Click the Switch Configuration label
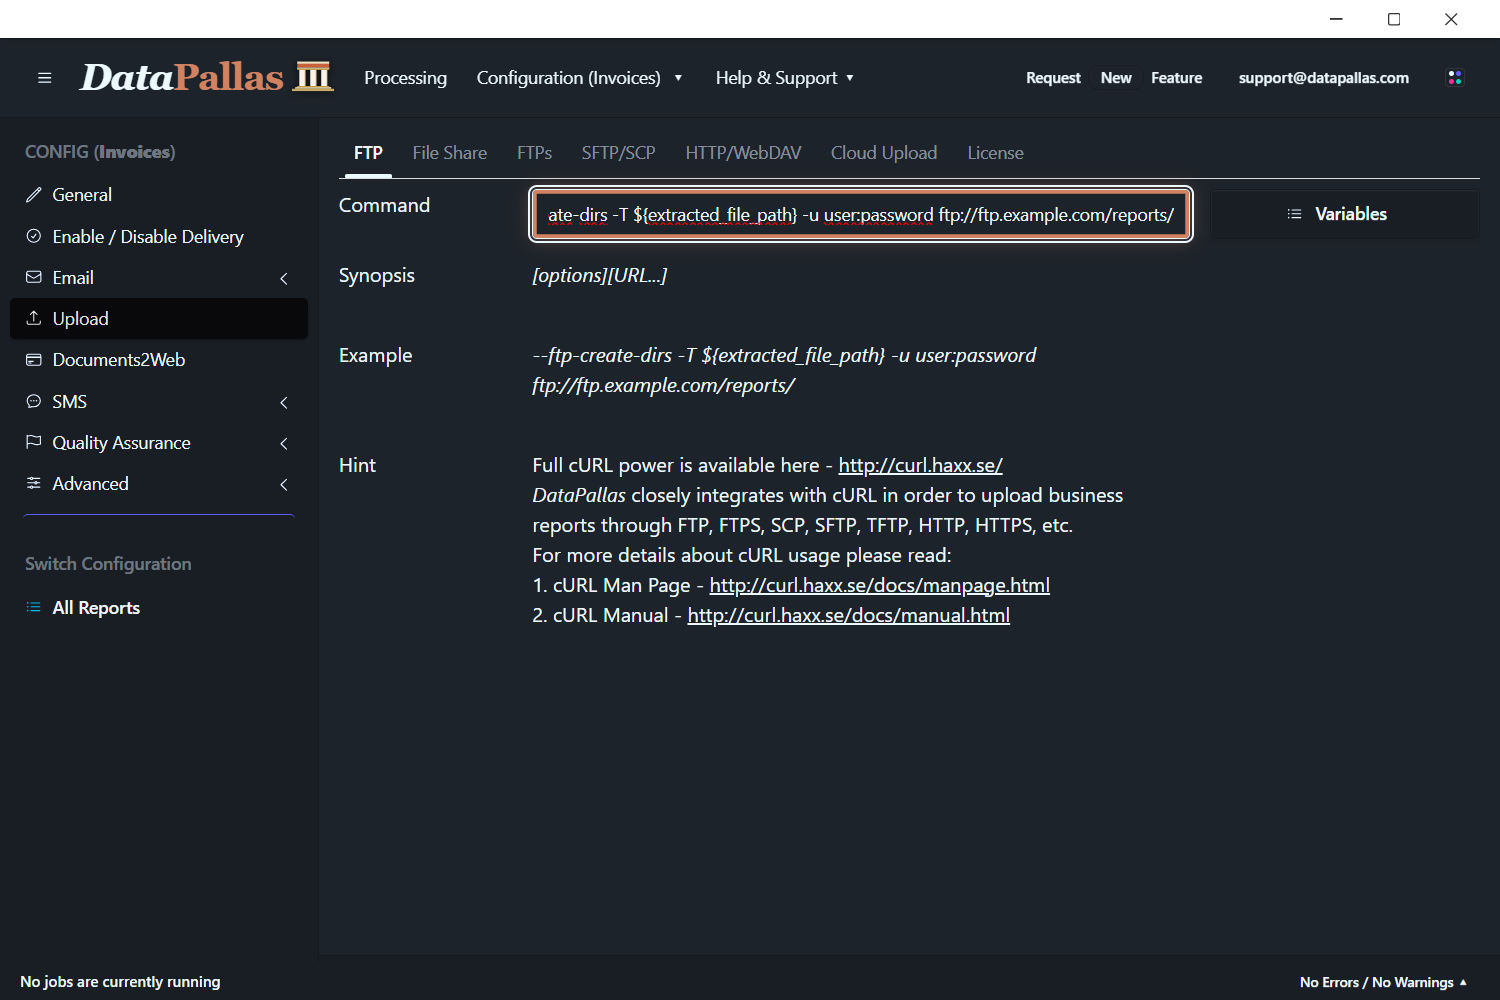Screen dimensions: 1500x1000 tap(108, 564)
